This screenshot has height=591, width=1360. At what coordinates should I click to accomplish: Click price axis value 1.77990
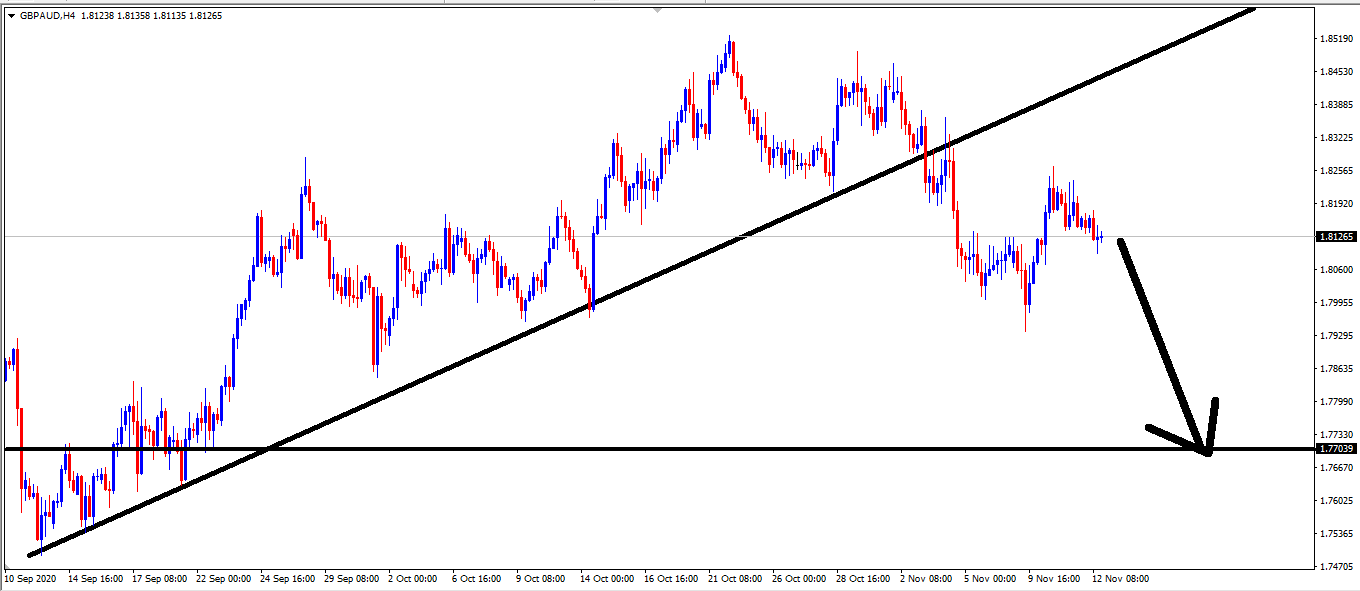coord(1337,402)
